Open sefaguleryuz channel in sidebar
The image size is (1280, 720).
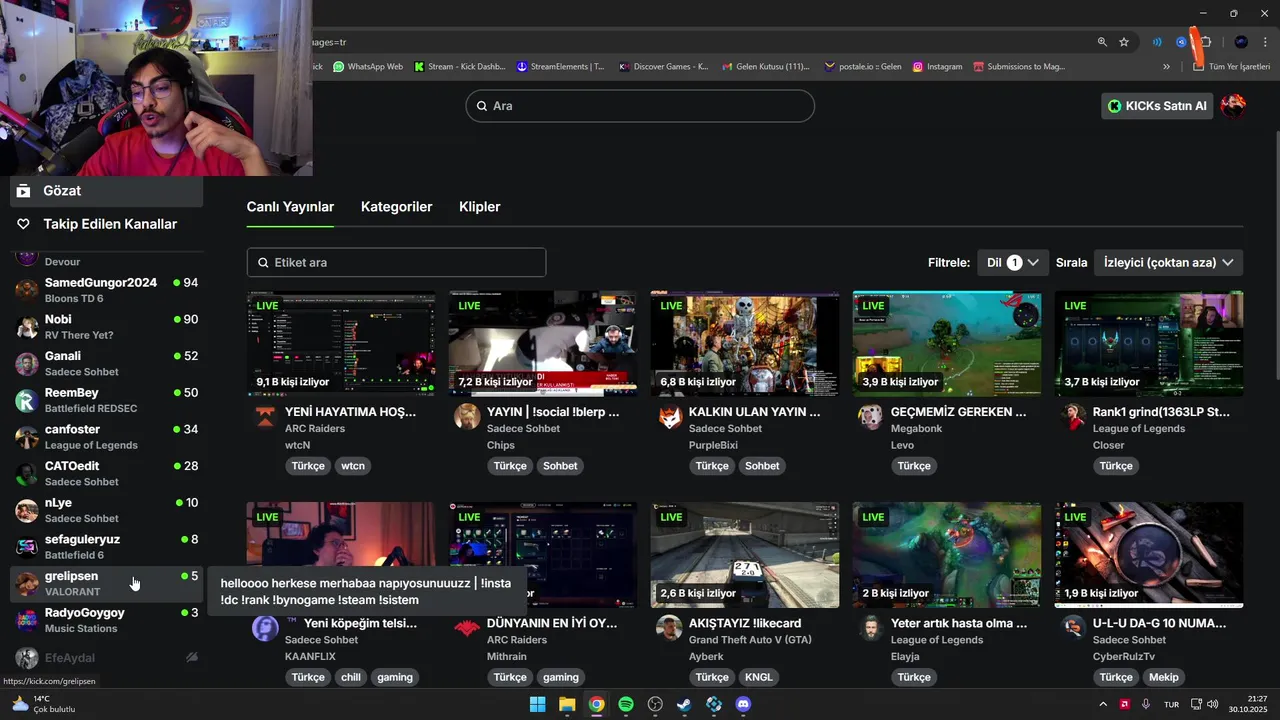click(106, 547)
